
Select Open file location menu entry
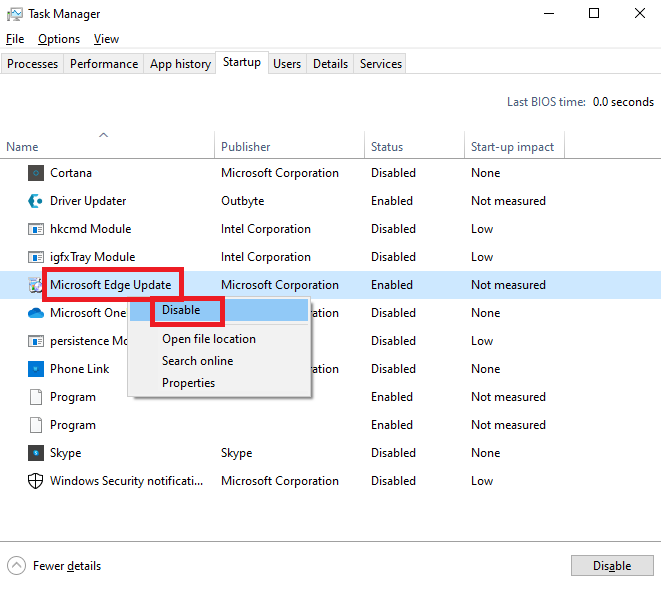pos(209,339)
